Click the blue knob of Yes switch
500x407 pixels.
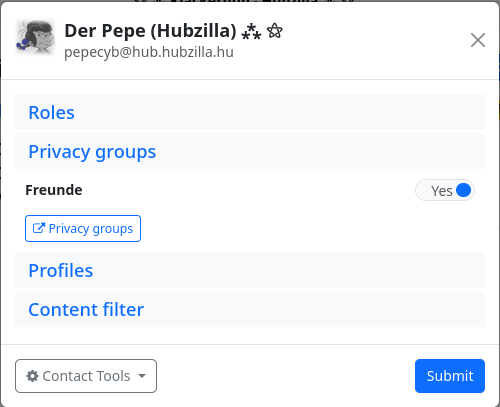pos(463,190)
